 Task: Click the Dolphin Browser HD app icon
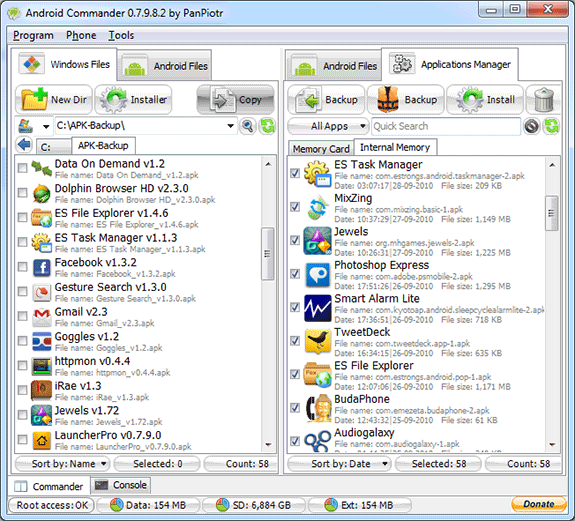[41, 193]
